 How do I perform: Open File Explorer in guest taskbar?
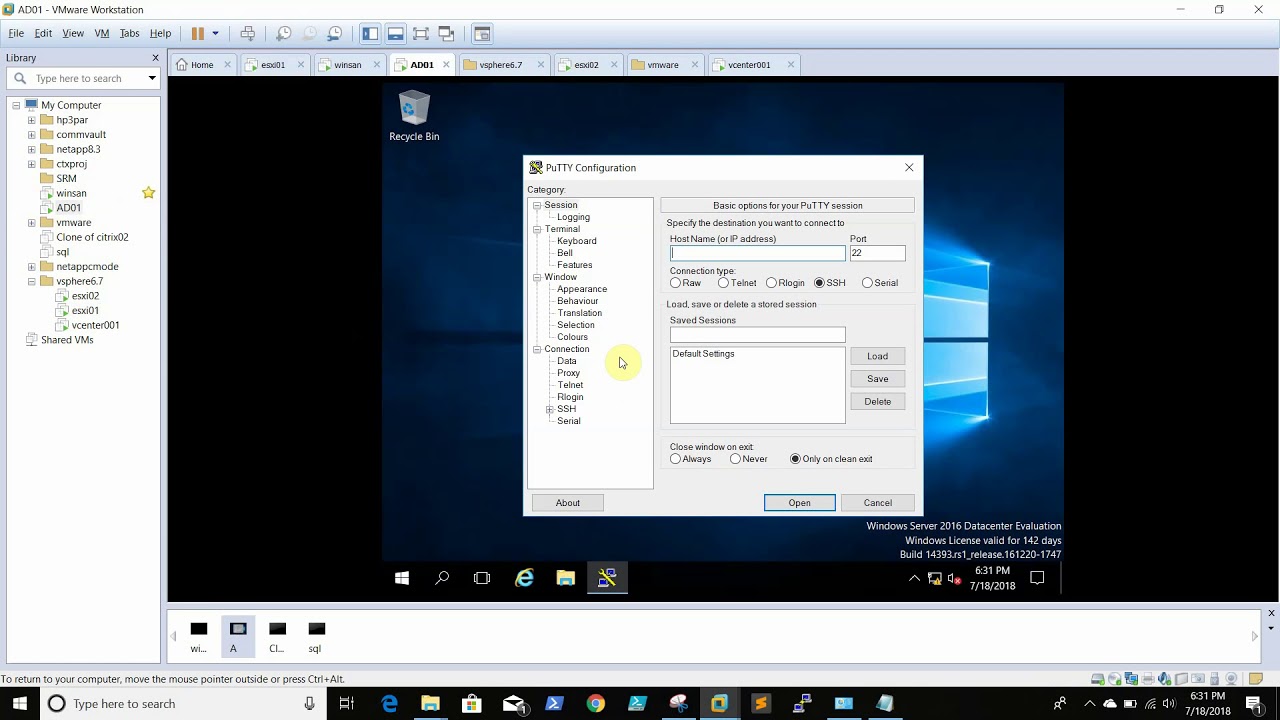point(566,578)
